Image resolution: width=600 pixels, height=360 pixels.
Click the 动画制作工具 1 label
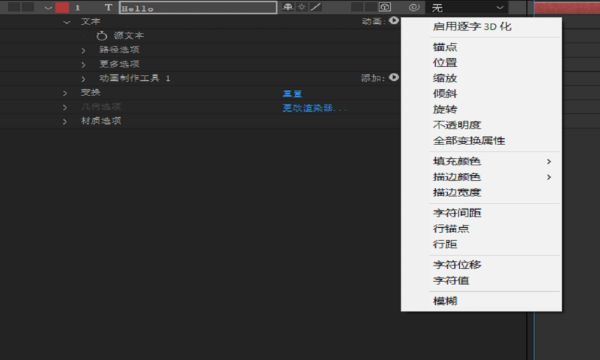click(135, 78)
